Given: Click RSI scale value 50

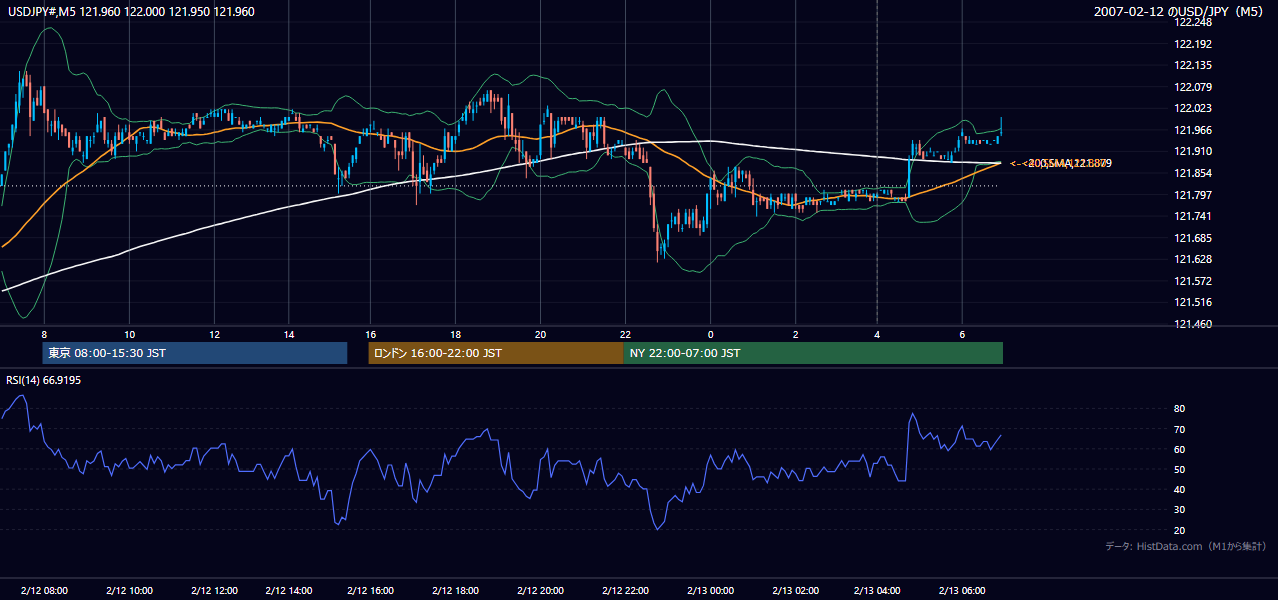Looking at the screenshot, I should pos(1179,469).
